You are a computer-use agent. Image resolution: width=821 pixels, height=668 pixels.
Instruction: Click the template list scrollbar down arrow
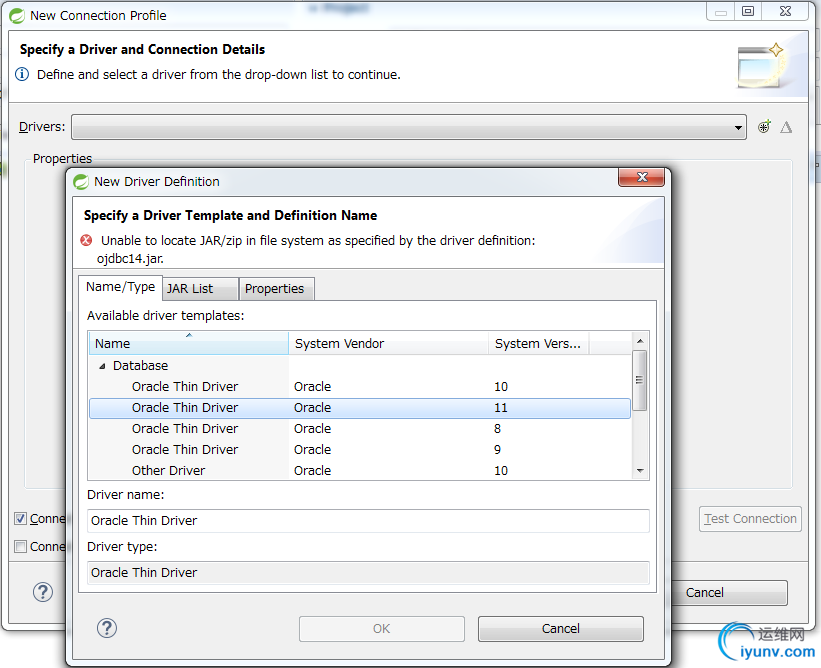640,471
